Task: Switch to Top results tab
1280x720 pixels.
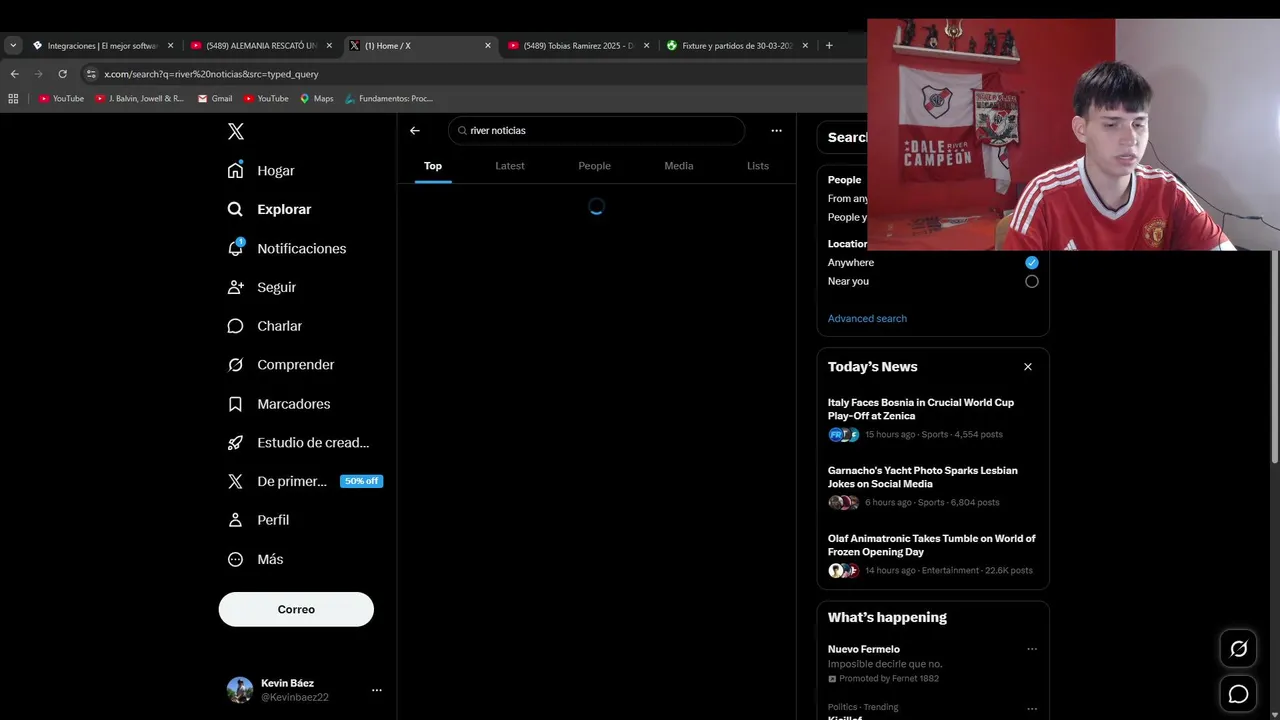Action: pos(433,166)
